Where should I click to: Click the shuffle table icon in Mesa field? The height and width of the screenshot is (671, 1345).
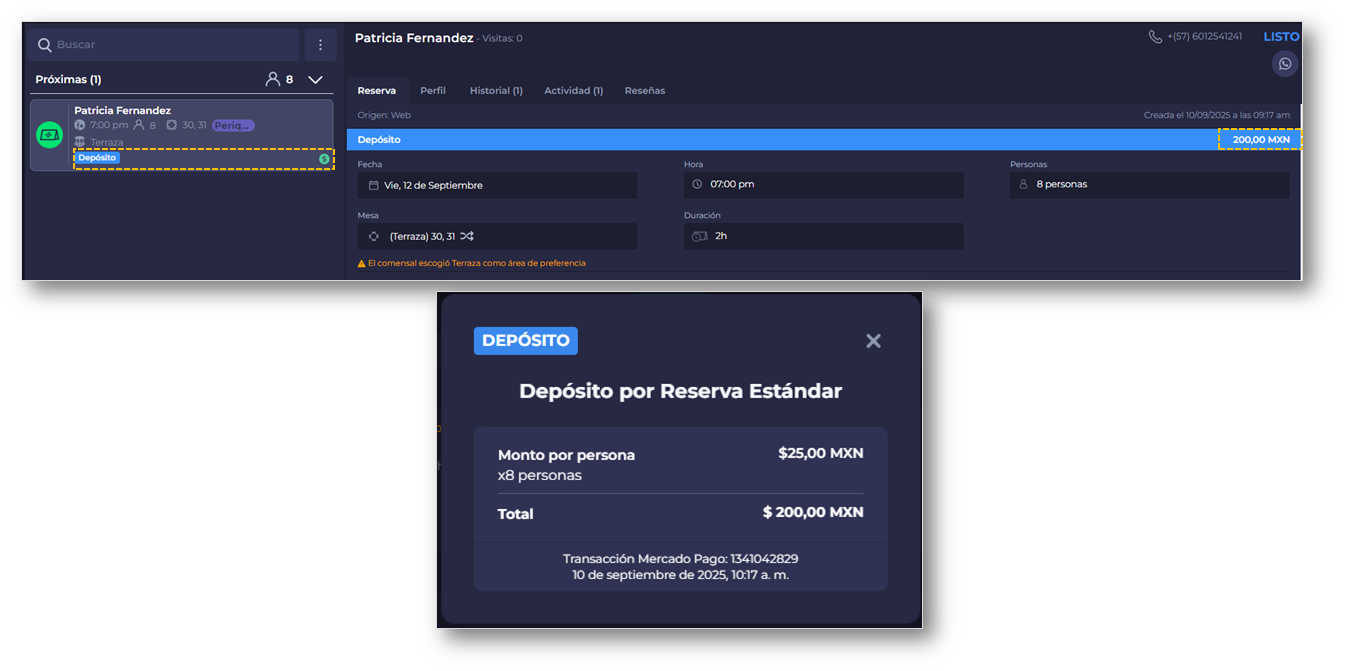click(x=467, y=236)
